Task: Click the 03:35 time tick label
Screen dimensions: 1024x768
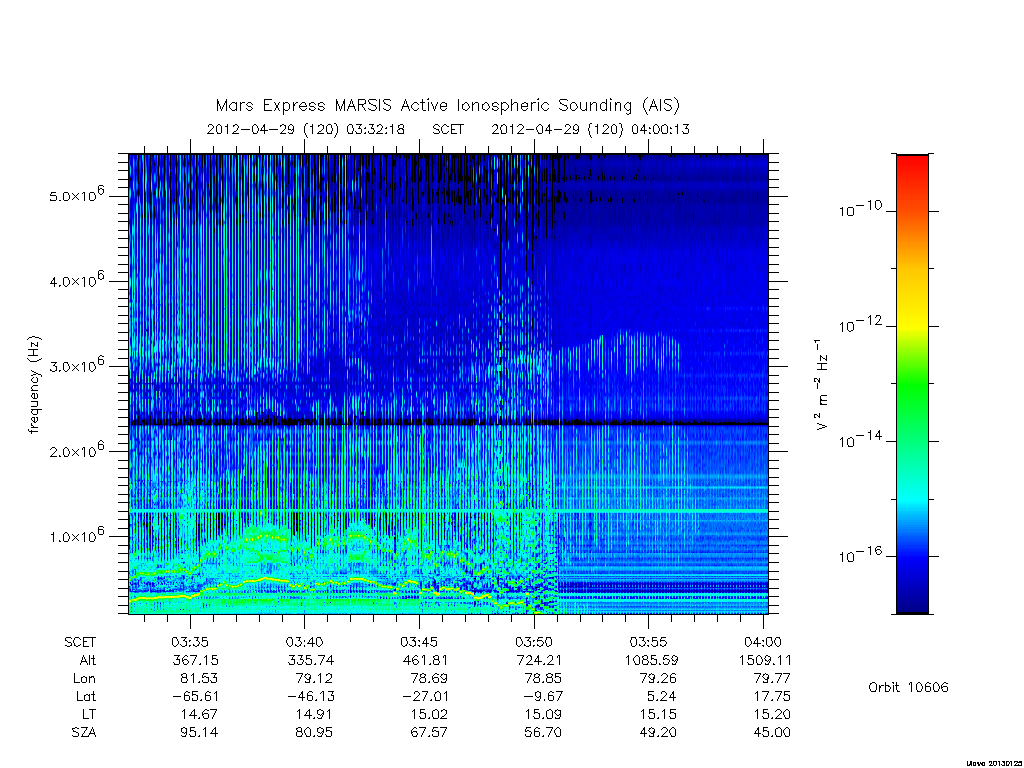Action: 190,642
